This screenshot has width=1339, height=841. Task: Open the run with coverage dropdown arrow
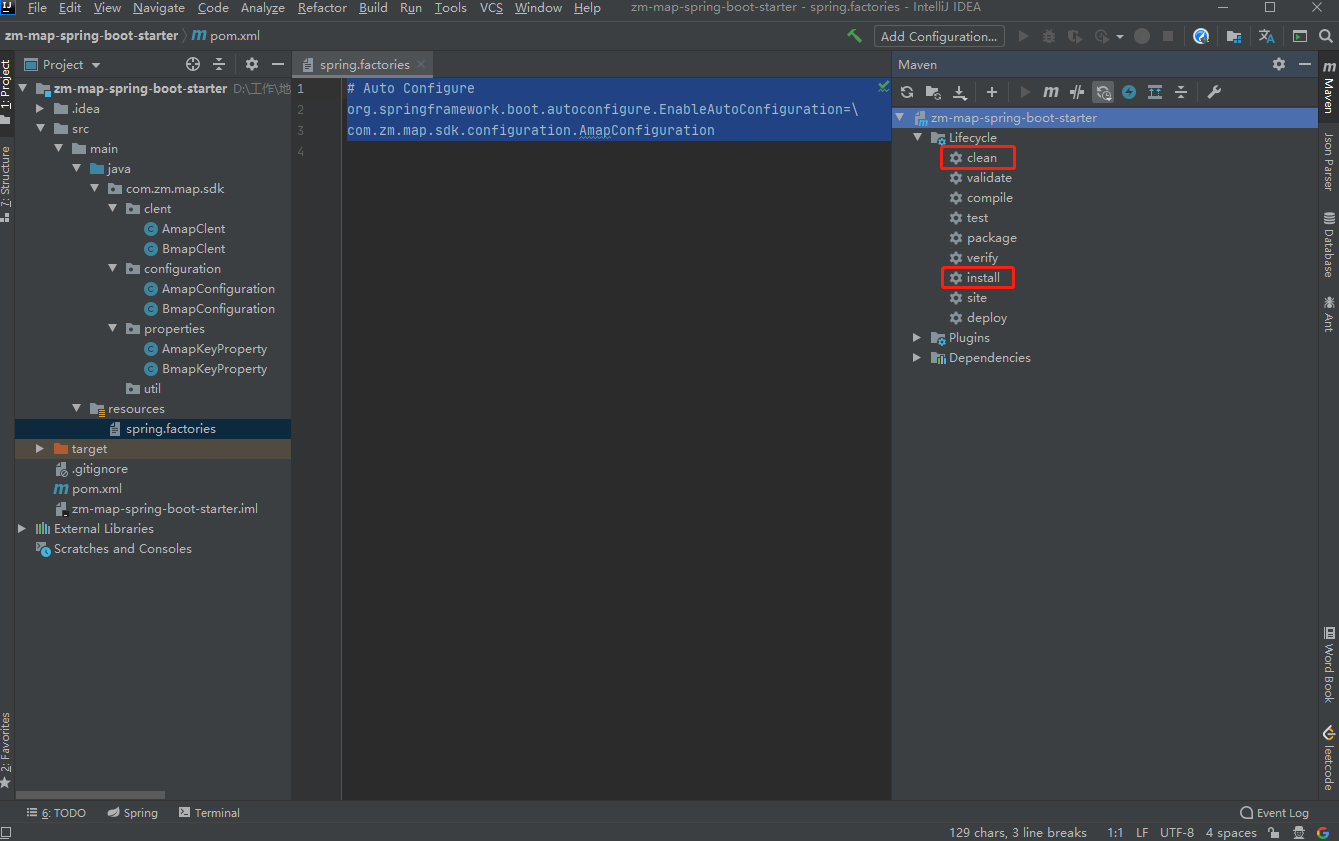pos(1120,37)
